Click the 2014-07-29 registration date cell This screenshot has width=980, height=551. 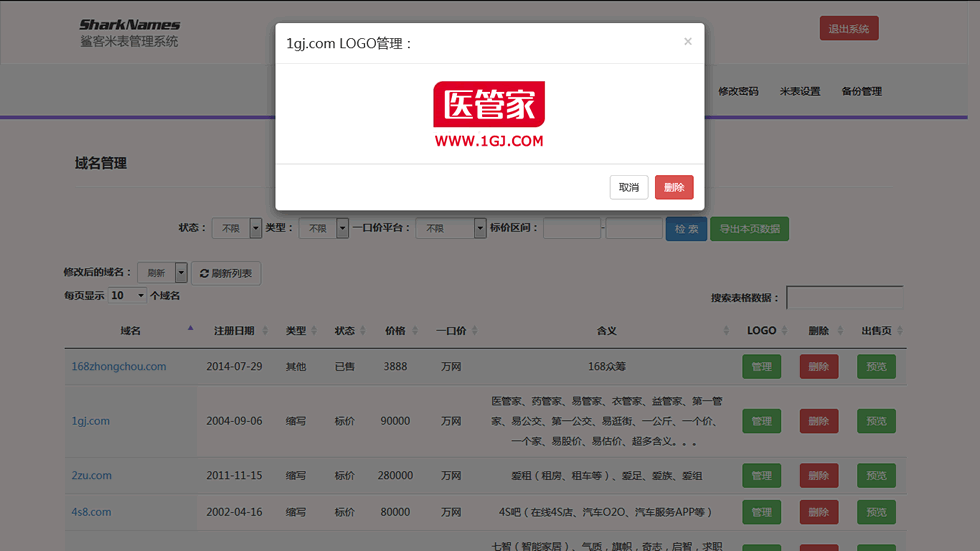click(x=234, y=367)
